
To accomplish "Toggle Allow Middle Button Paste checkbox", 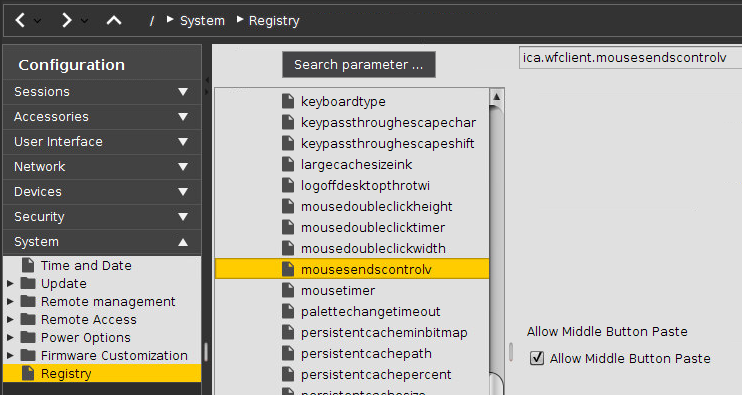I will click(537, 358).
